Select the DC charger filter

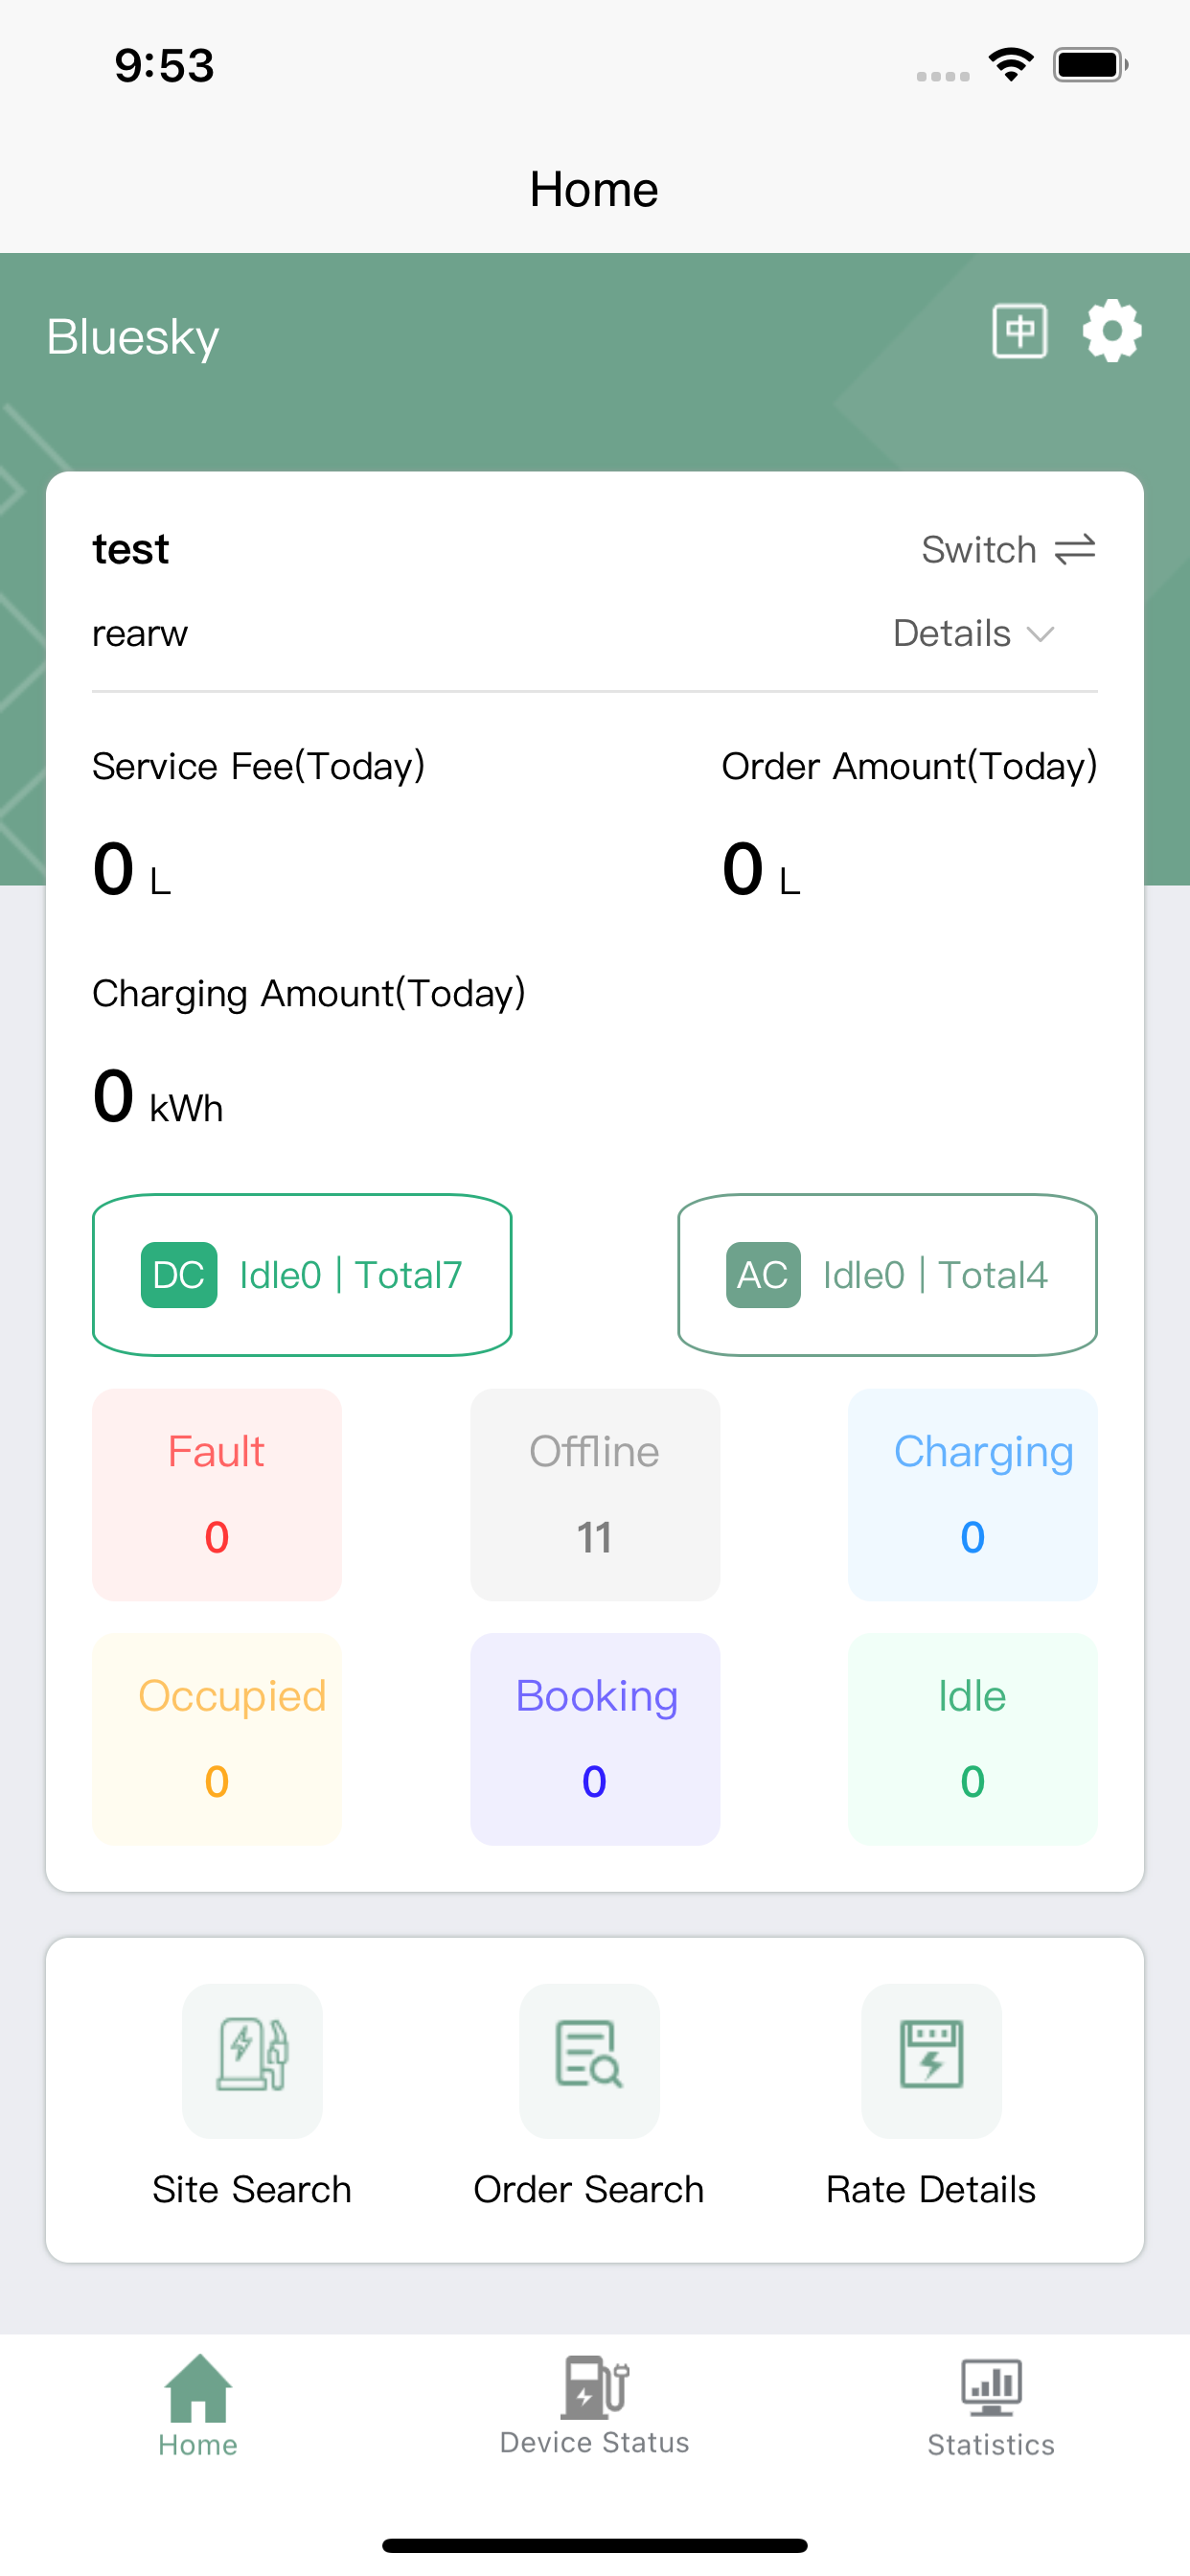click(x=302, y=1275)
